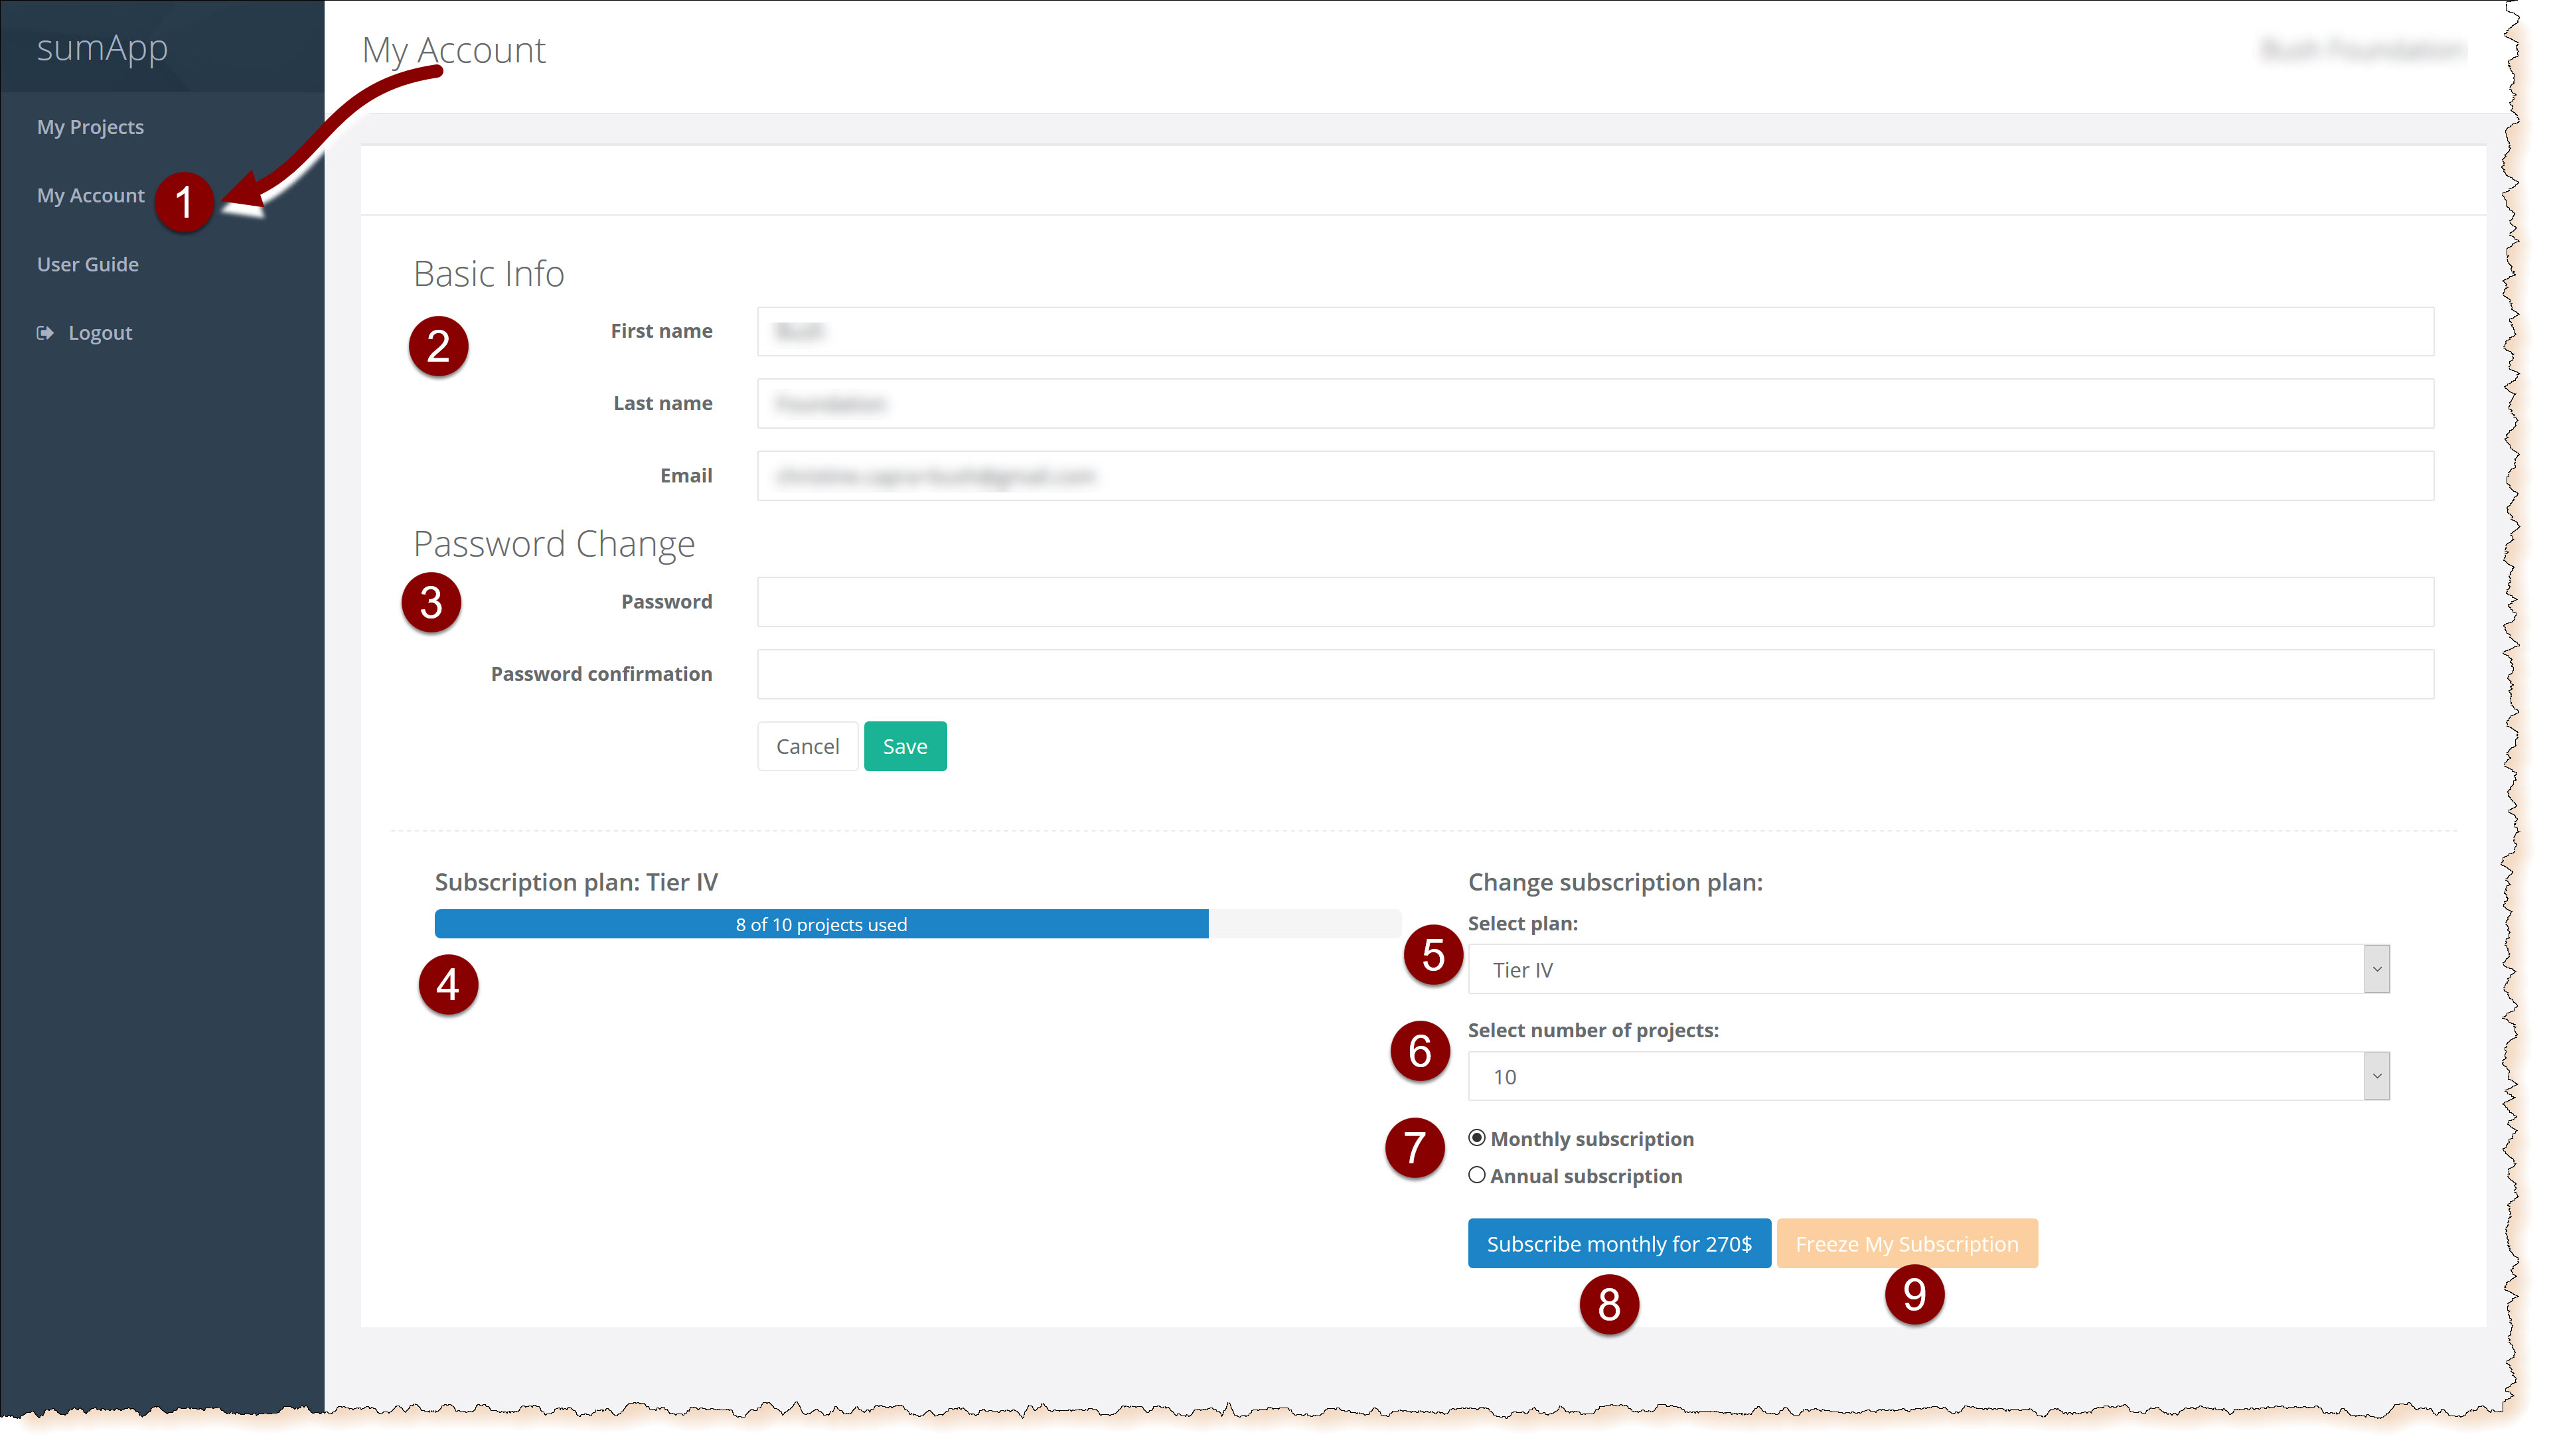Click the projects used progress bar
Image resolution: width=2557 pixels, height=1456 pixels.
[820, 924]
